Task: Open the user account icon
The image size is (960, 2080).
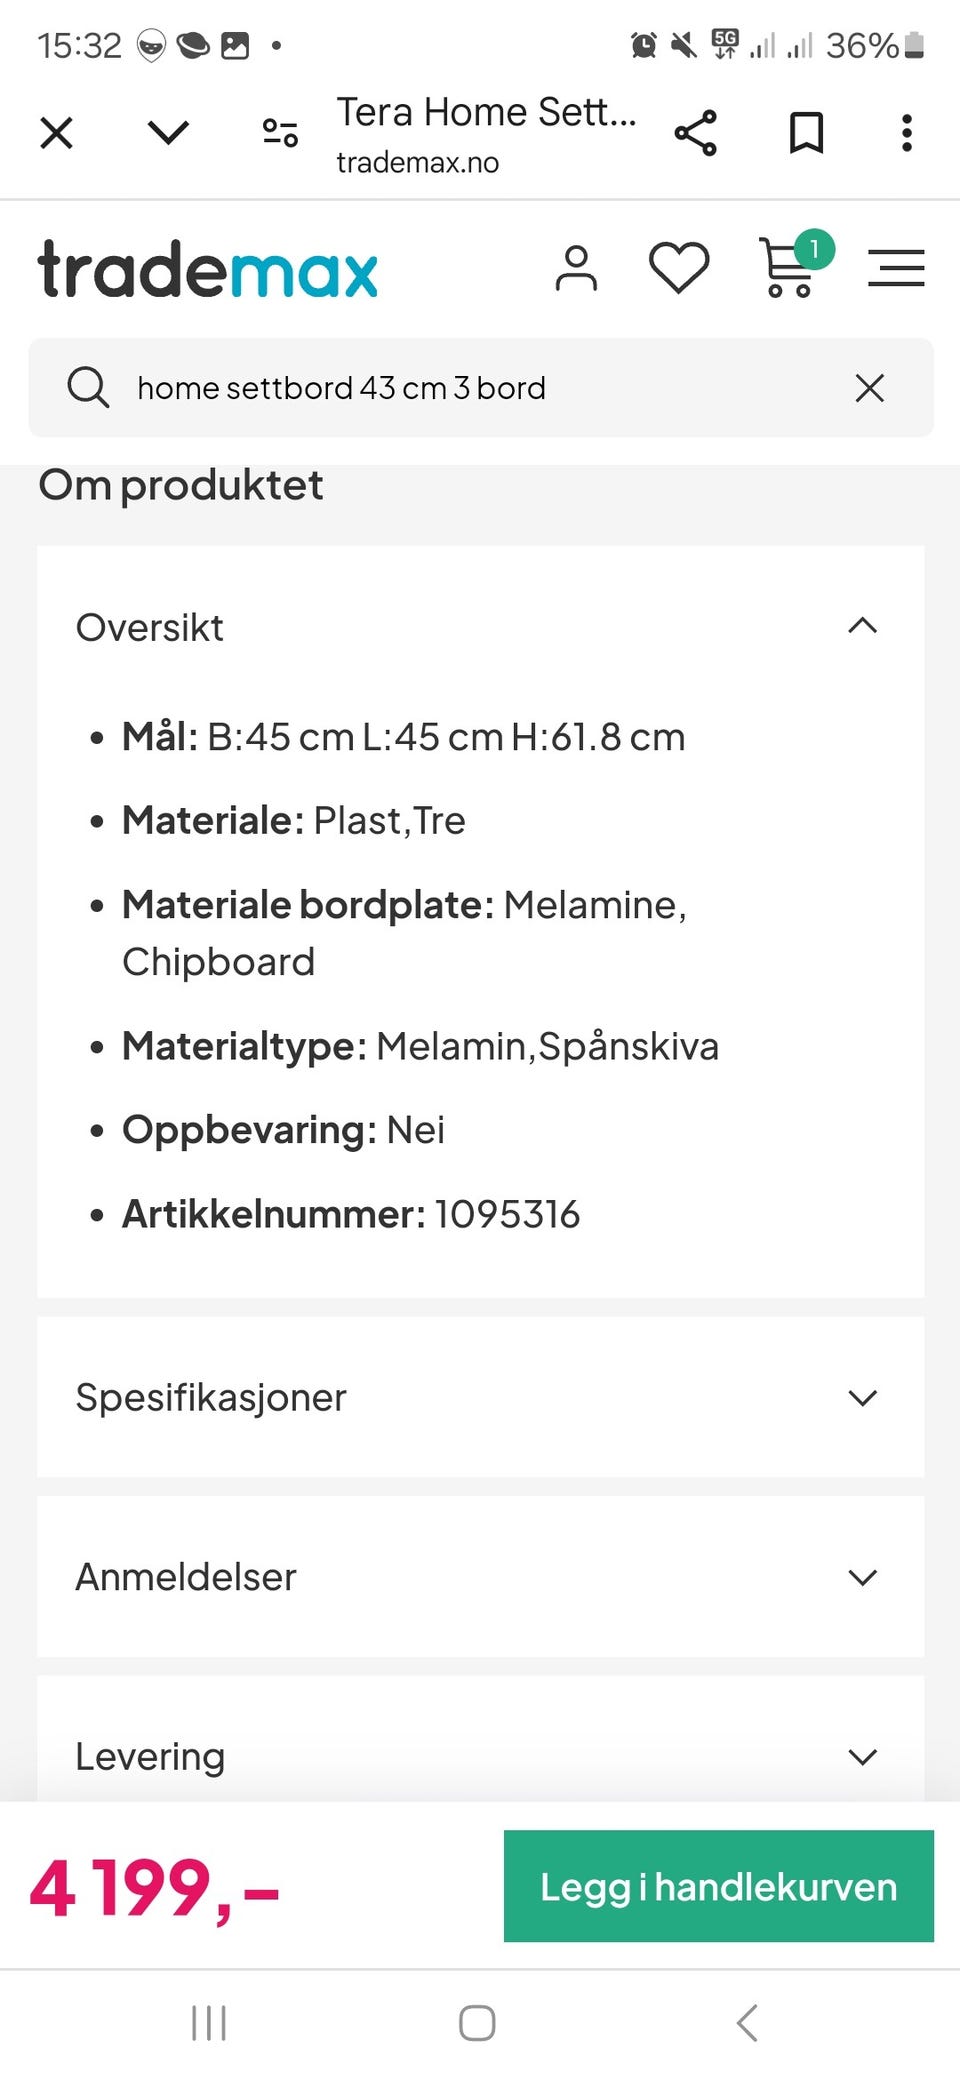Action: 576,270
